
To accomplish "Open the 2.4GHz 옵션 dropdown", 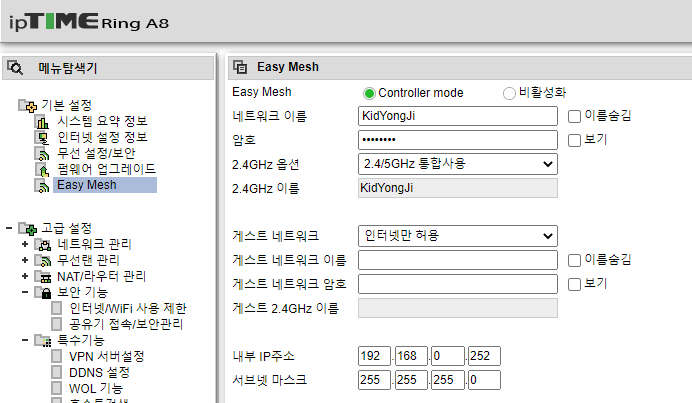I will coord(458,164).
